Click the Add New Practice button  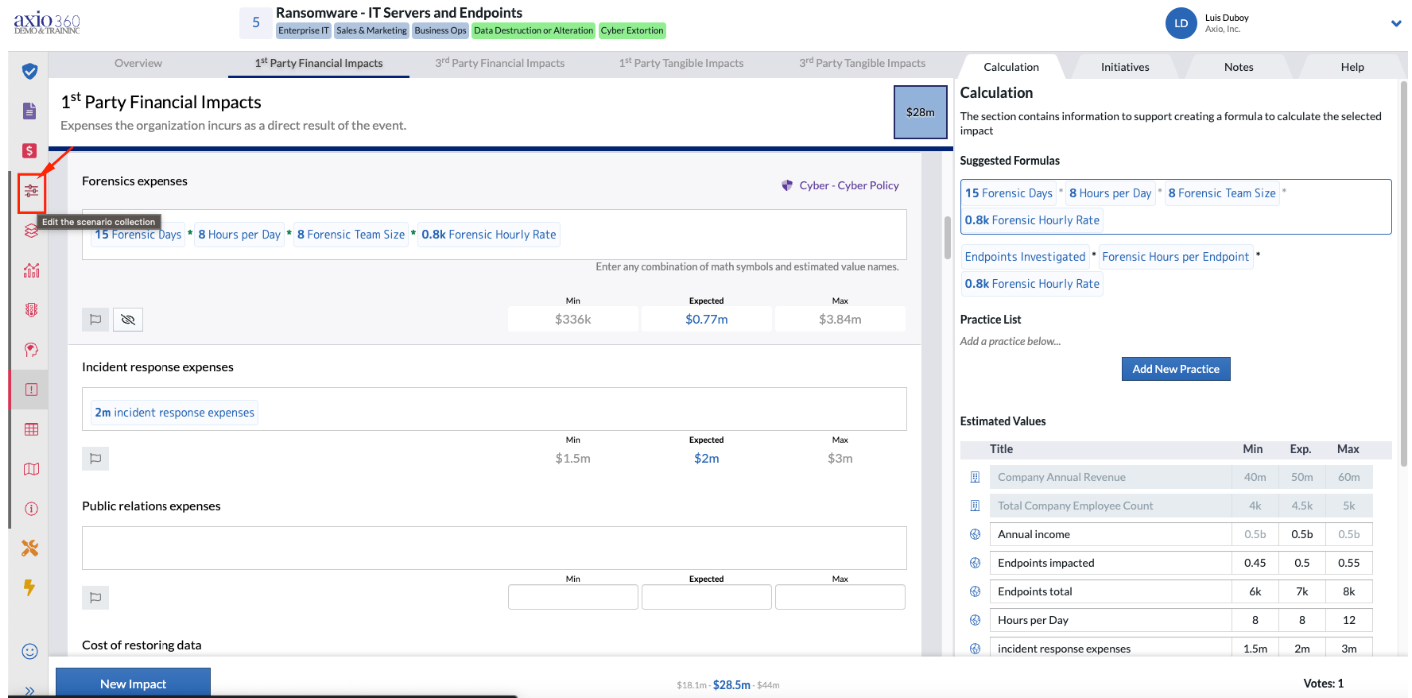click(1176, 369)
